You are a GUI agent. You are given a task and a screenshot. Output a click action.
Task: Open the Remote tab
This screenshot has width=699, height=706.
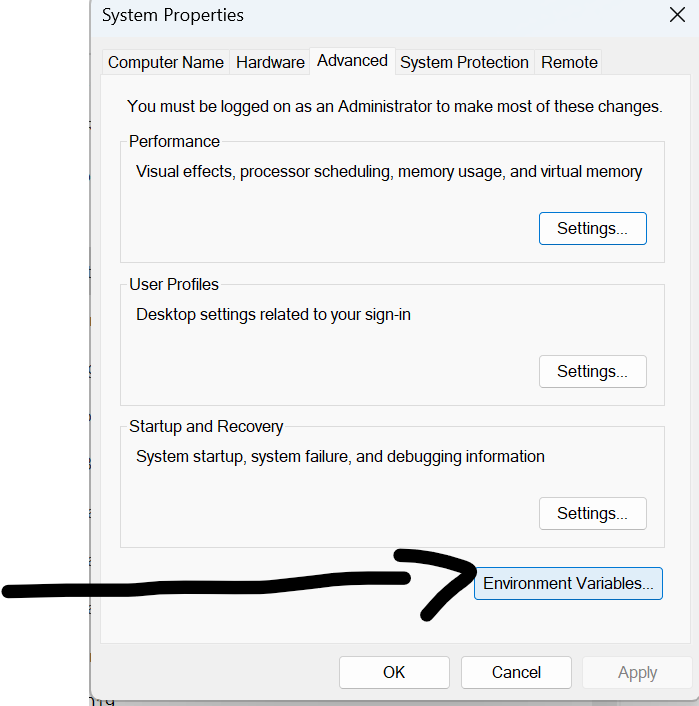tap(569, 62)
